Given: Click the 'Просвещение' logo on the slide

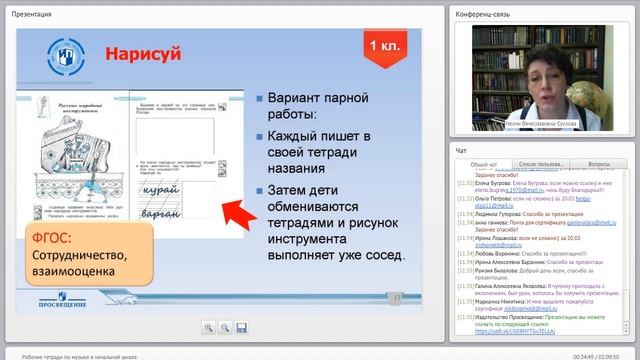Looking at the screenshot, I should (62, 300).
